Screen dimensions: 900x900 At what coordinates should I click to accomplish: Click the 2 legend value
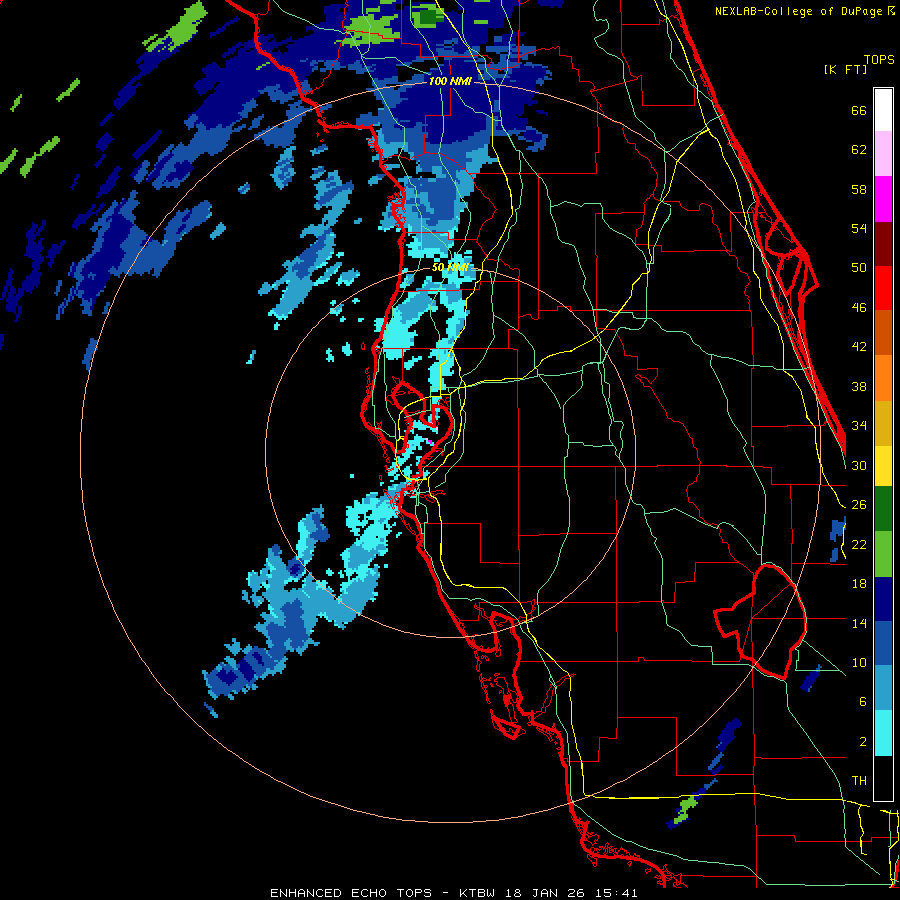pyautogui.click(x=863, y=742)
